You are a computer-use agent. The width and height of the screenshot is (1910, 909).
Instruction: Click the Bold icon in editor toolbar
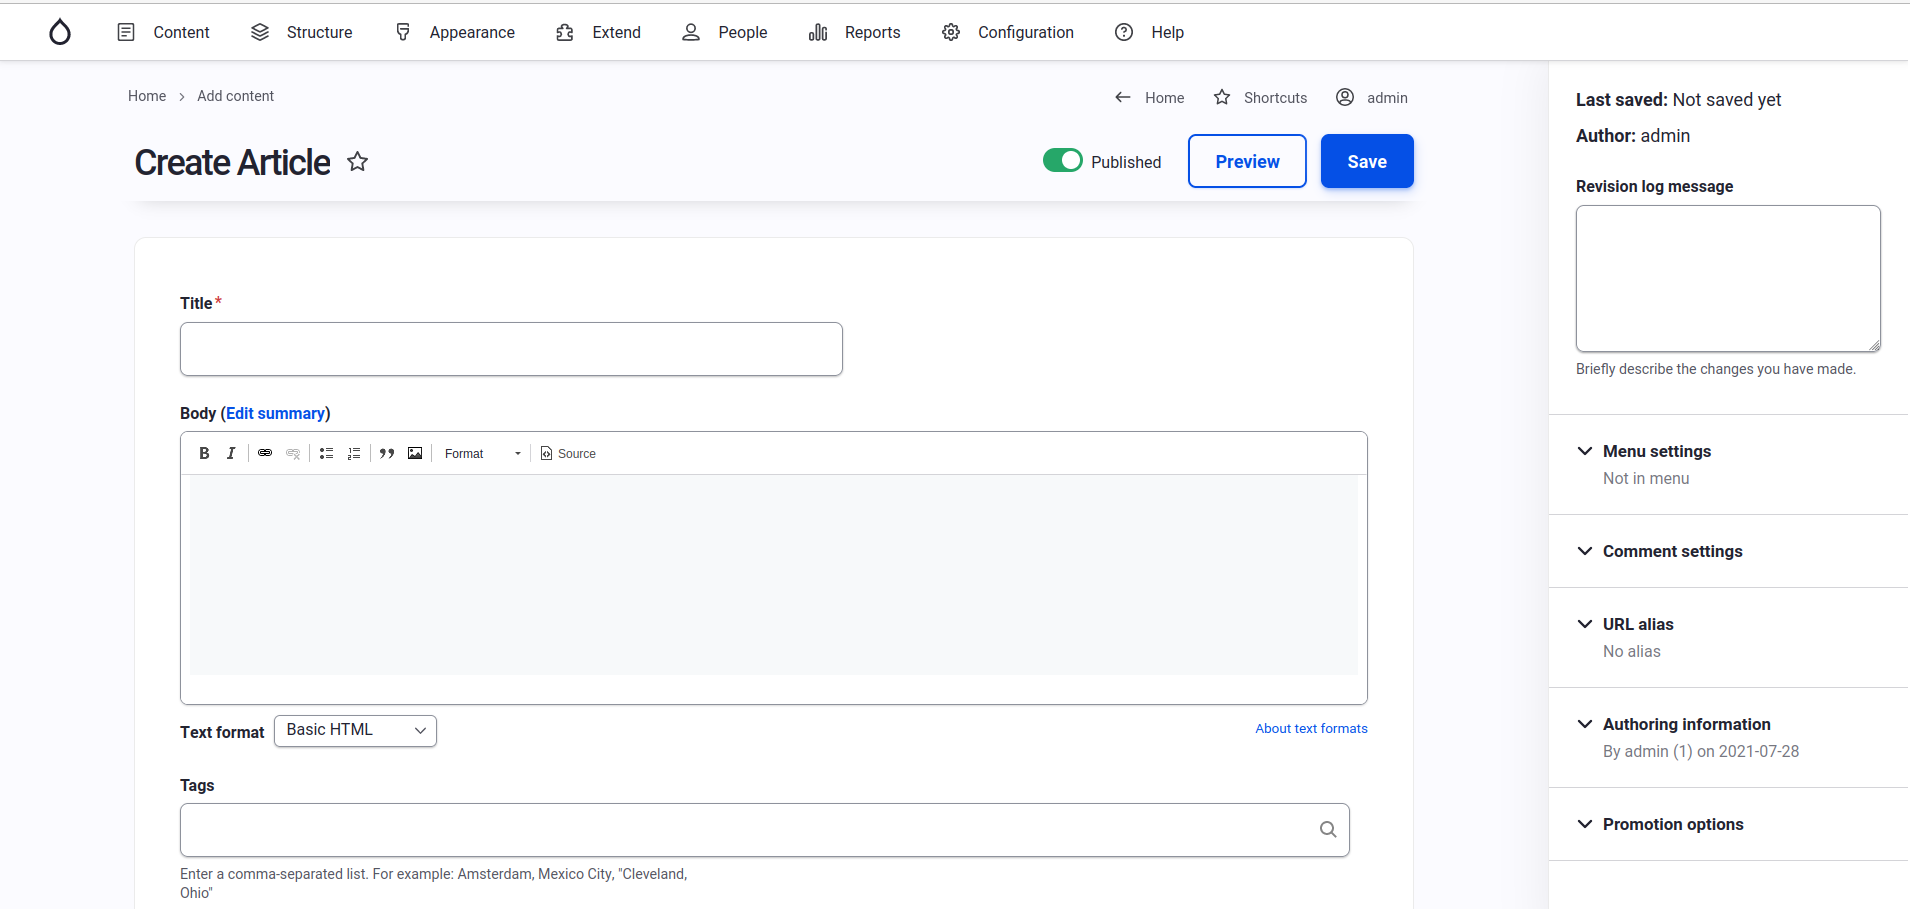click(x=204, y=453)
